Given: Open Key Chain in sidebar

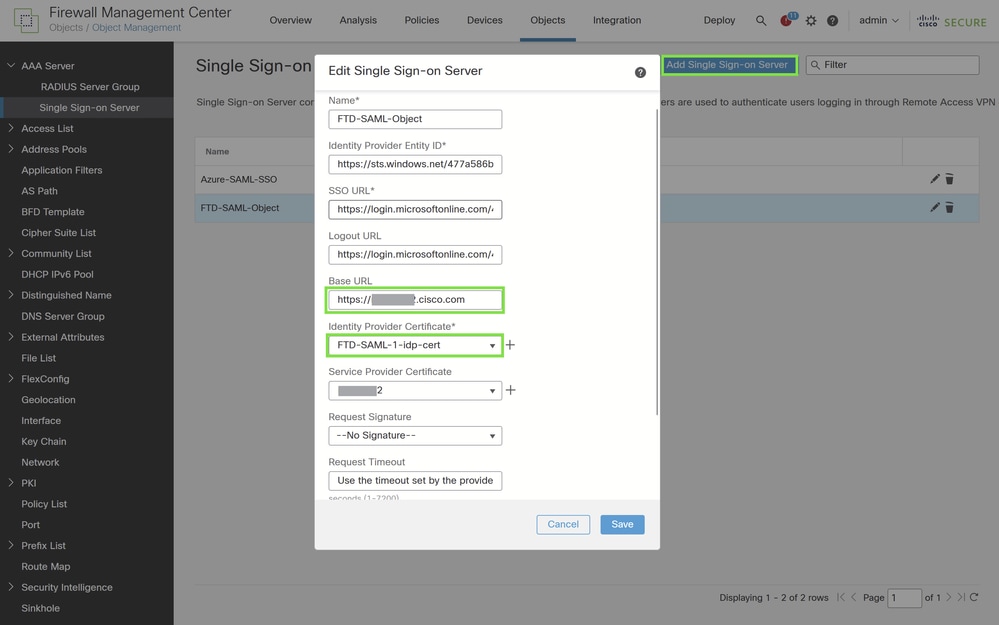Looking at the screenshot, I should 43,442.
